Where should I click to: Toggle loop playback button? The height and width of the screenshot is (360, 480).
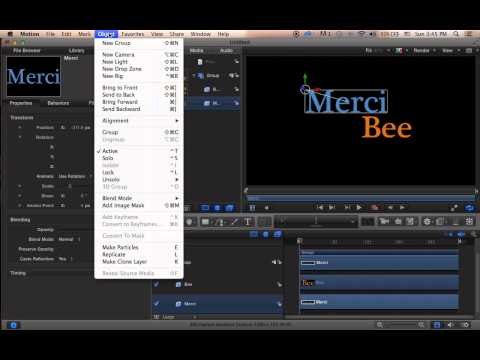[x=469, y=208]
